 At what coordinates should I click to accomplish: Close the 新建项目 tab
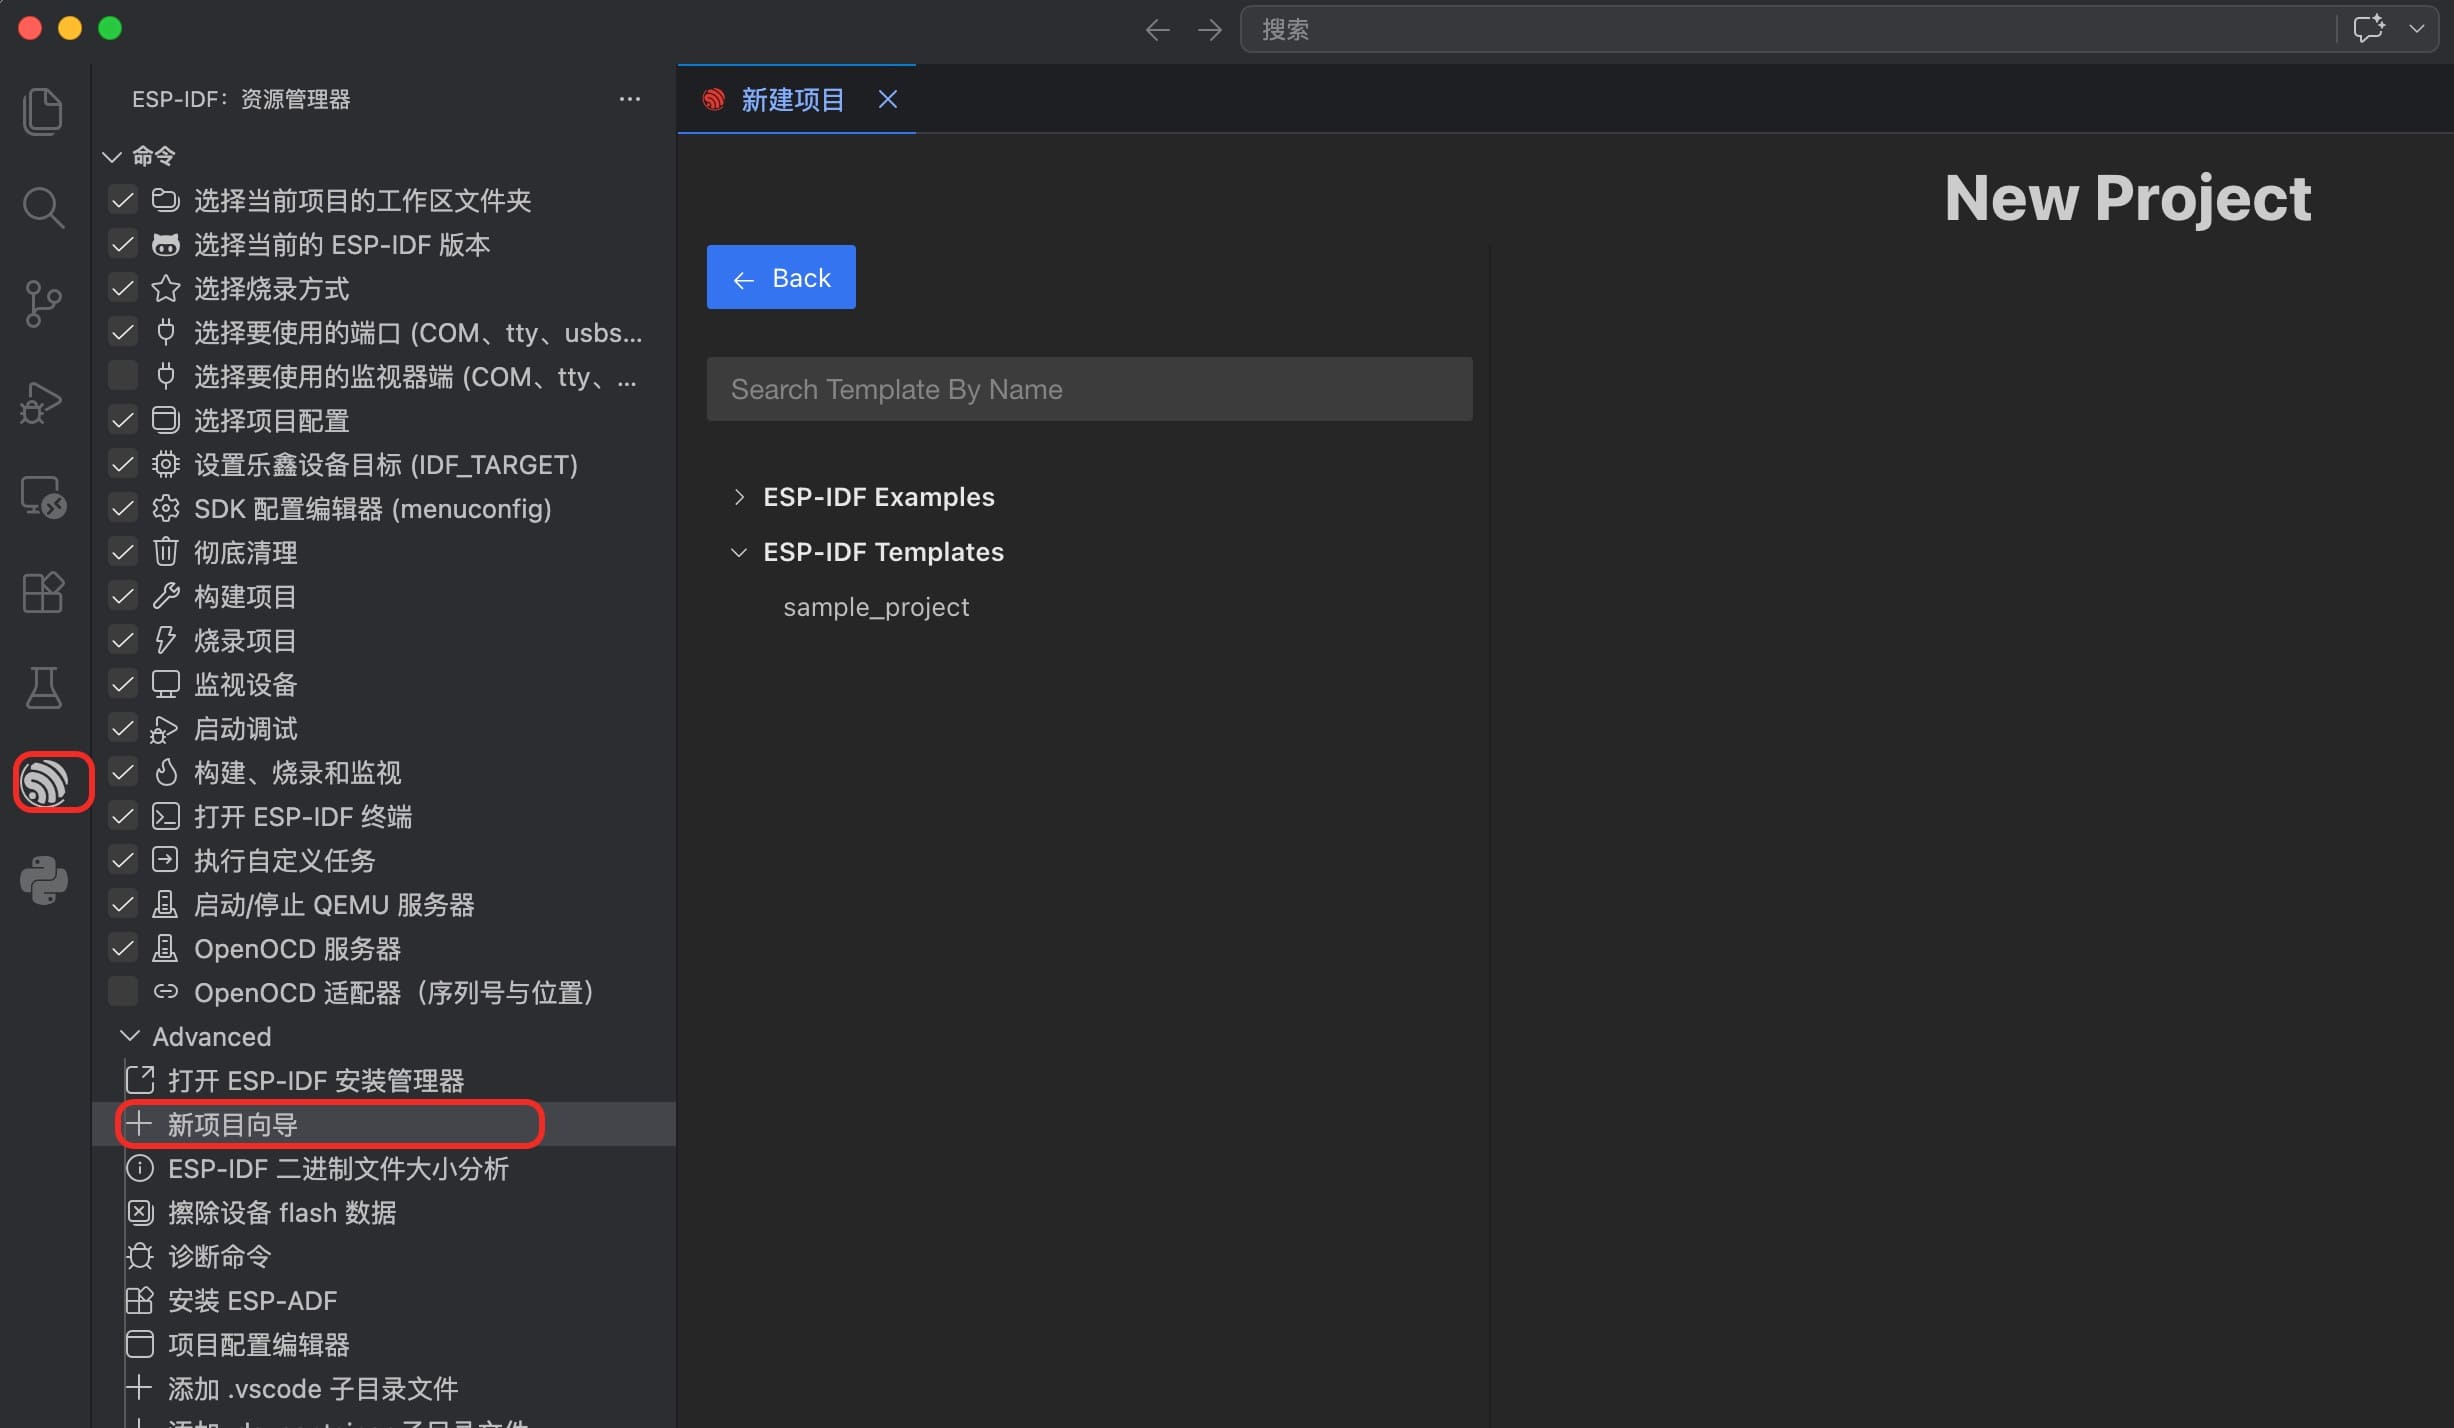click(887, 99)
